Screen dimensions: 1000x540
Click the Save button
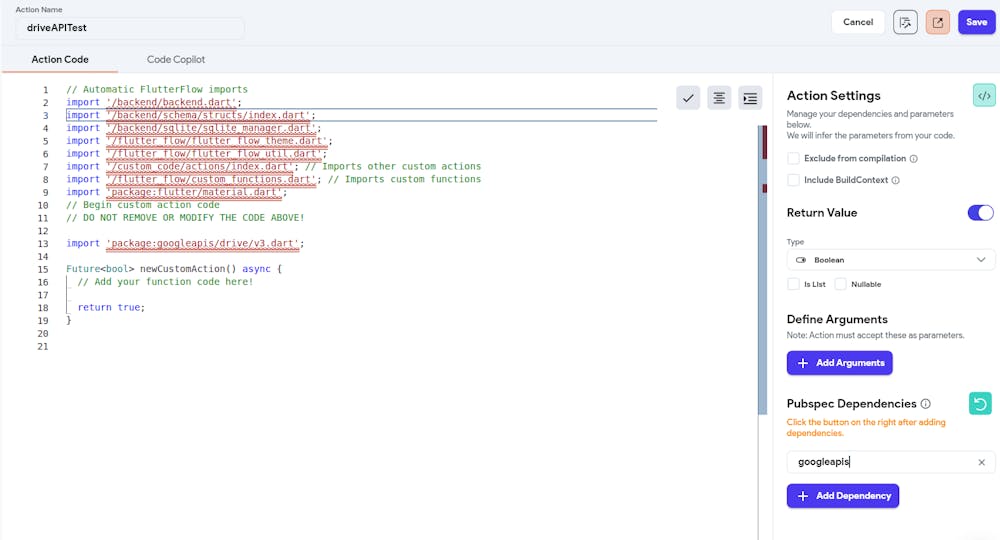(x=976, y=22)
